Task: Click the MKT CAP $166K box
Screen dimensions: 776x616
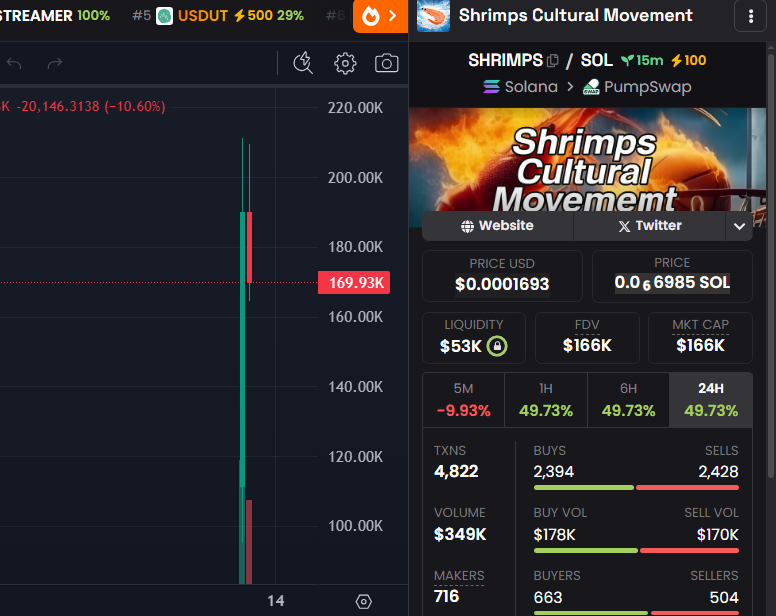Action: click(700, 338)
